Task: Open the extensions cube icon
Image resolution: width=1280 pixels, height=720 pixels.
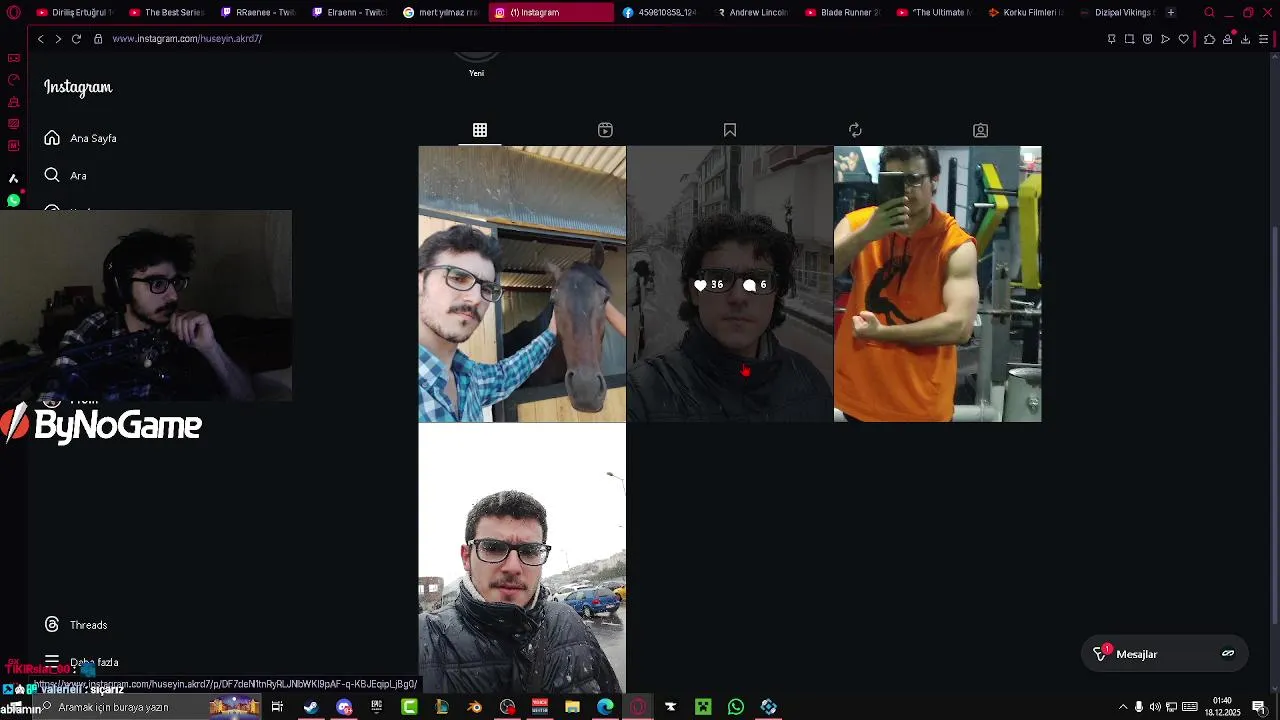Action: [x=1209, y=39]
